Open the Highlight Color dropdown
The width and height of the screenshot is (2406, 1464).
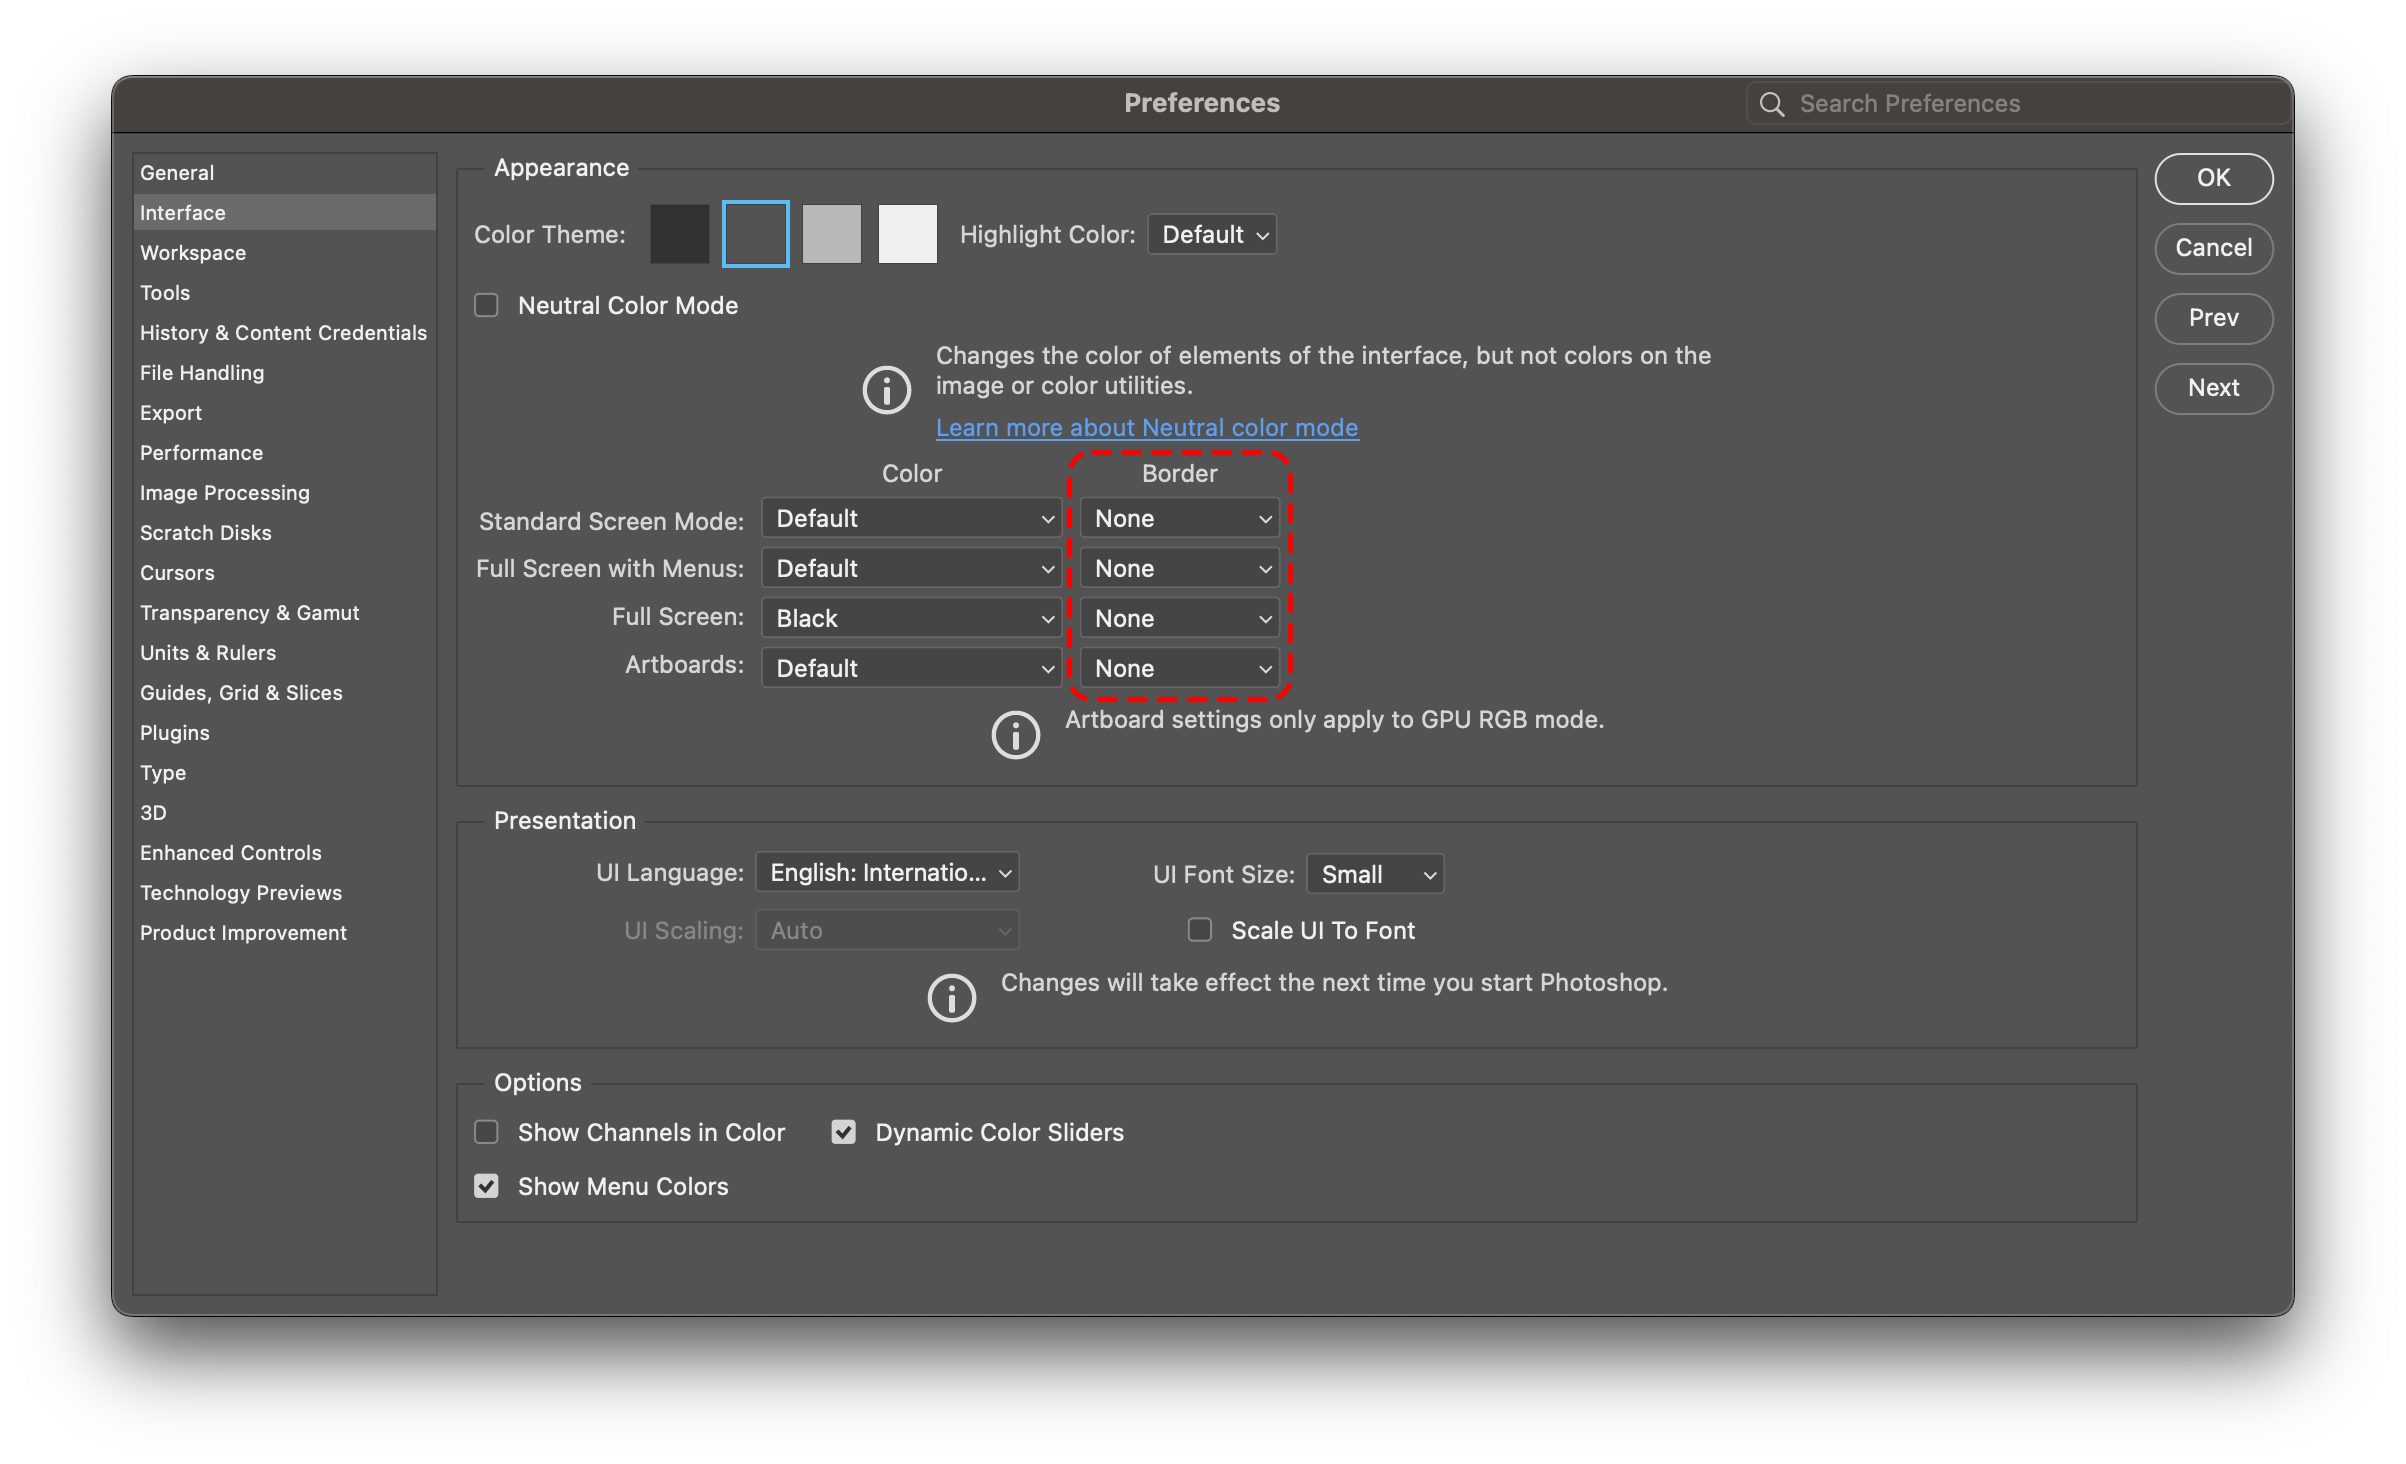(x=1212, y=234)
